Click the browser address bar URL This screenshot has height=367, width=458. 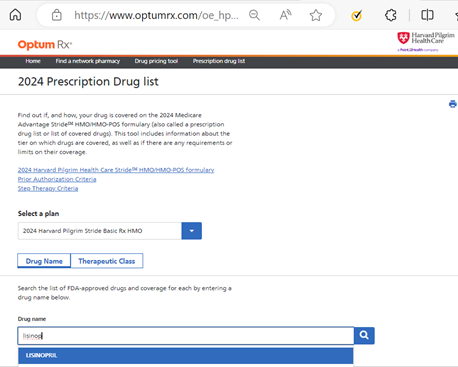[157, 15]
